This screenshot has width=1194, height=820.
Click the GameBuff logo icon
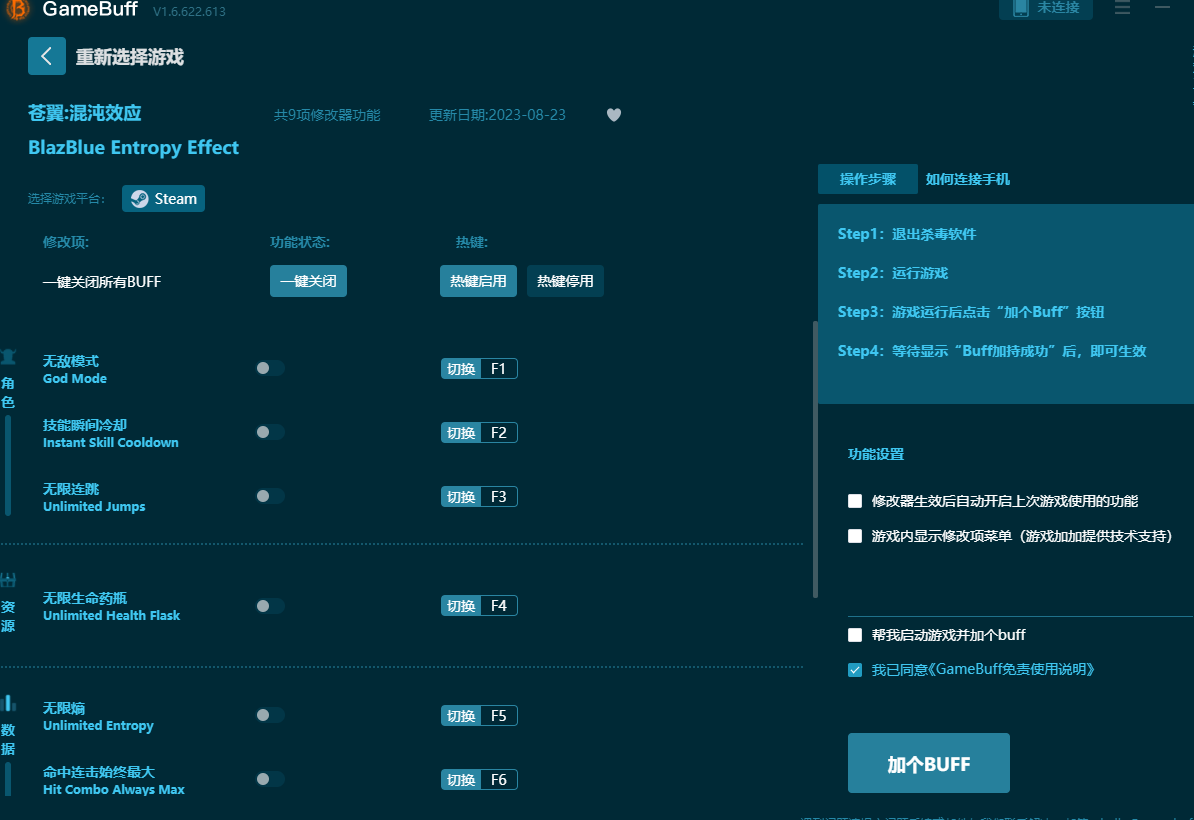point(17,9)
